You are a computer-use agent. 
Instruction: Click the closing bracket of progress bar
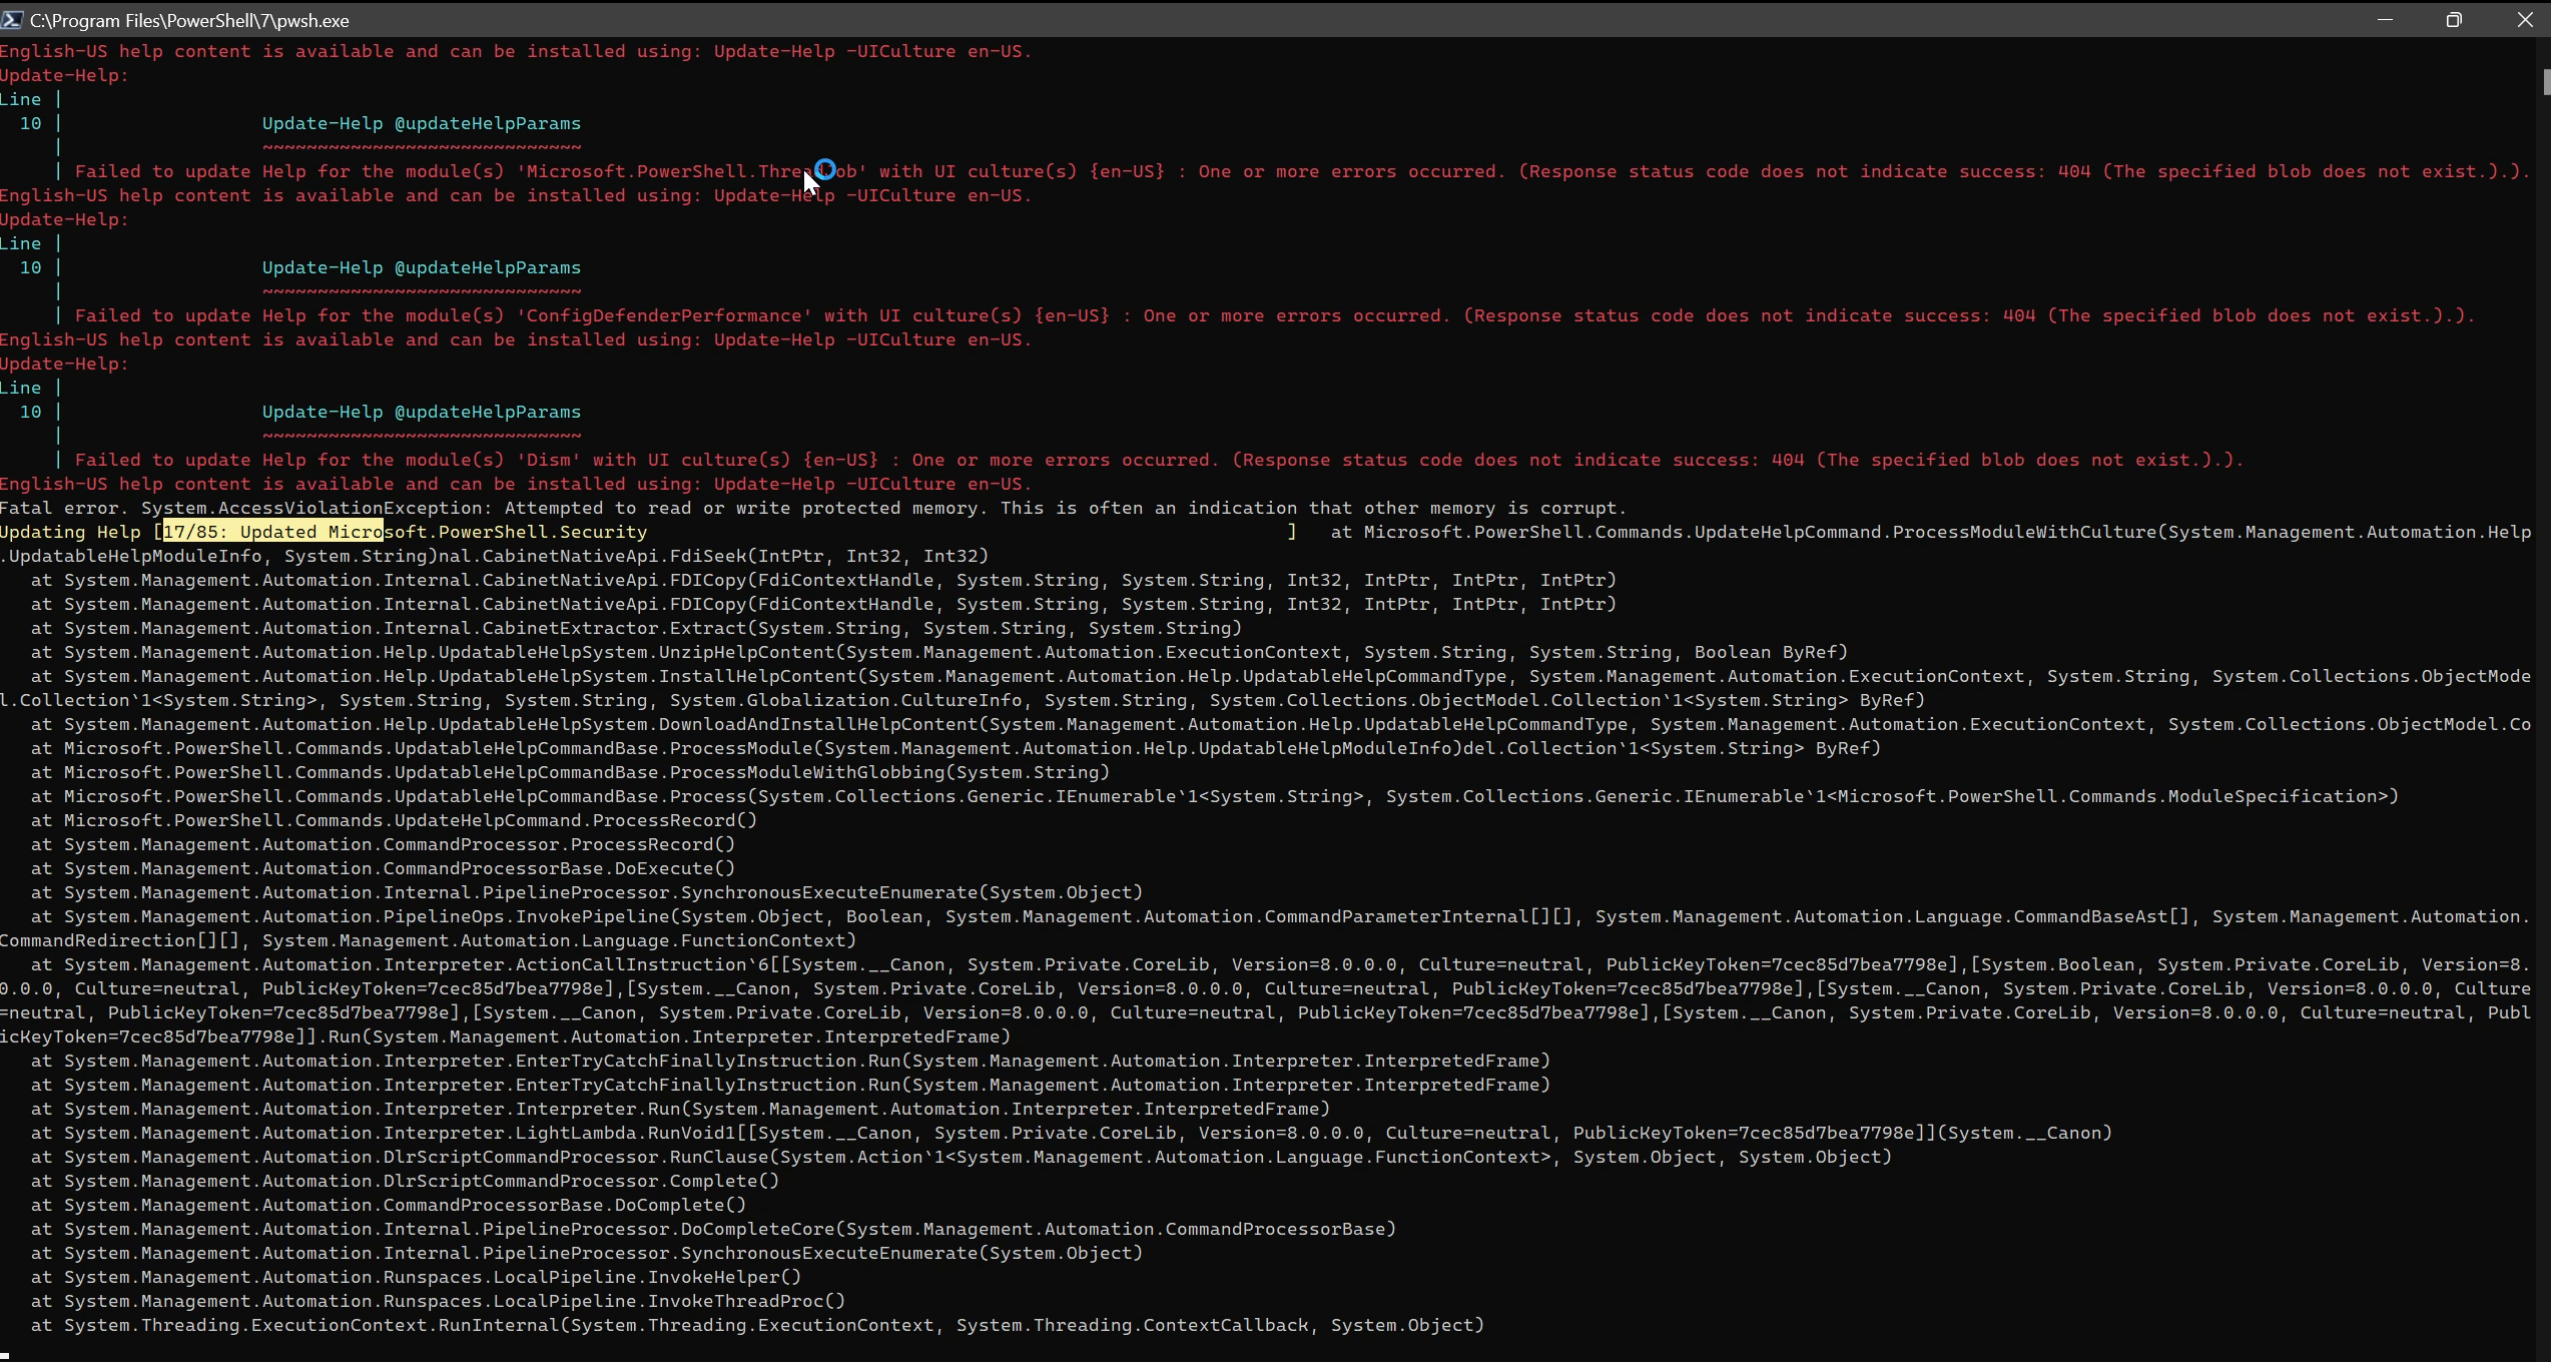pyautogui.click(x=1292, y=532)
